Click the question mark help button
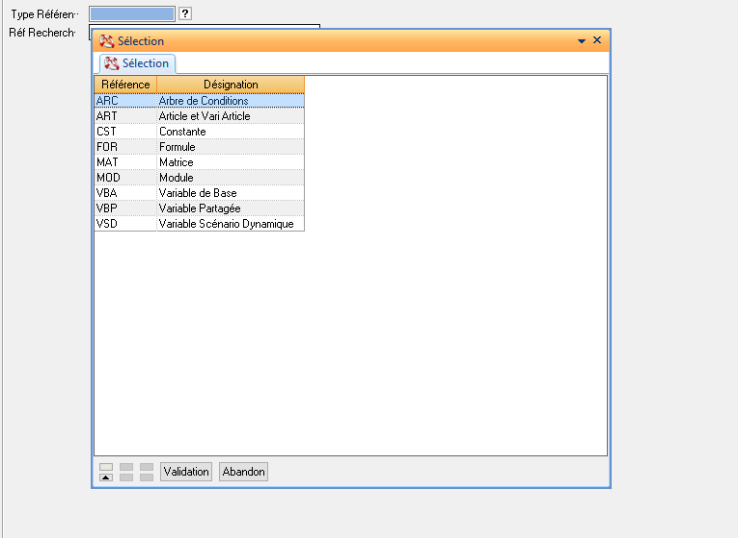Screen dimensions: 738x538 tap(185, 14)
